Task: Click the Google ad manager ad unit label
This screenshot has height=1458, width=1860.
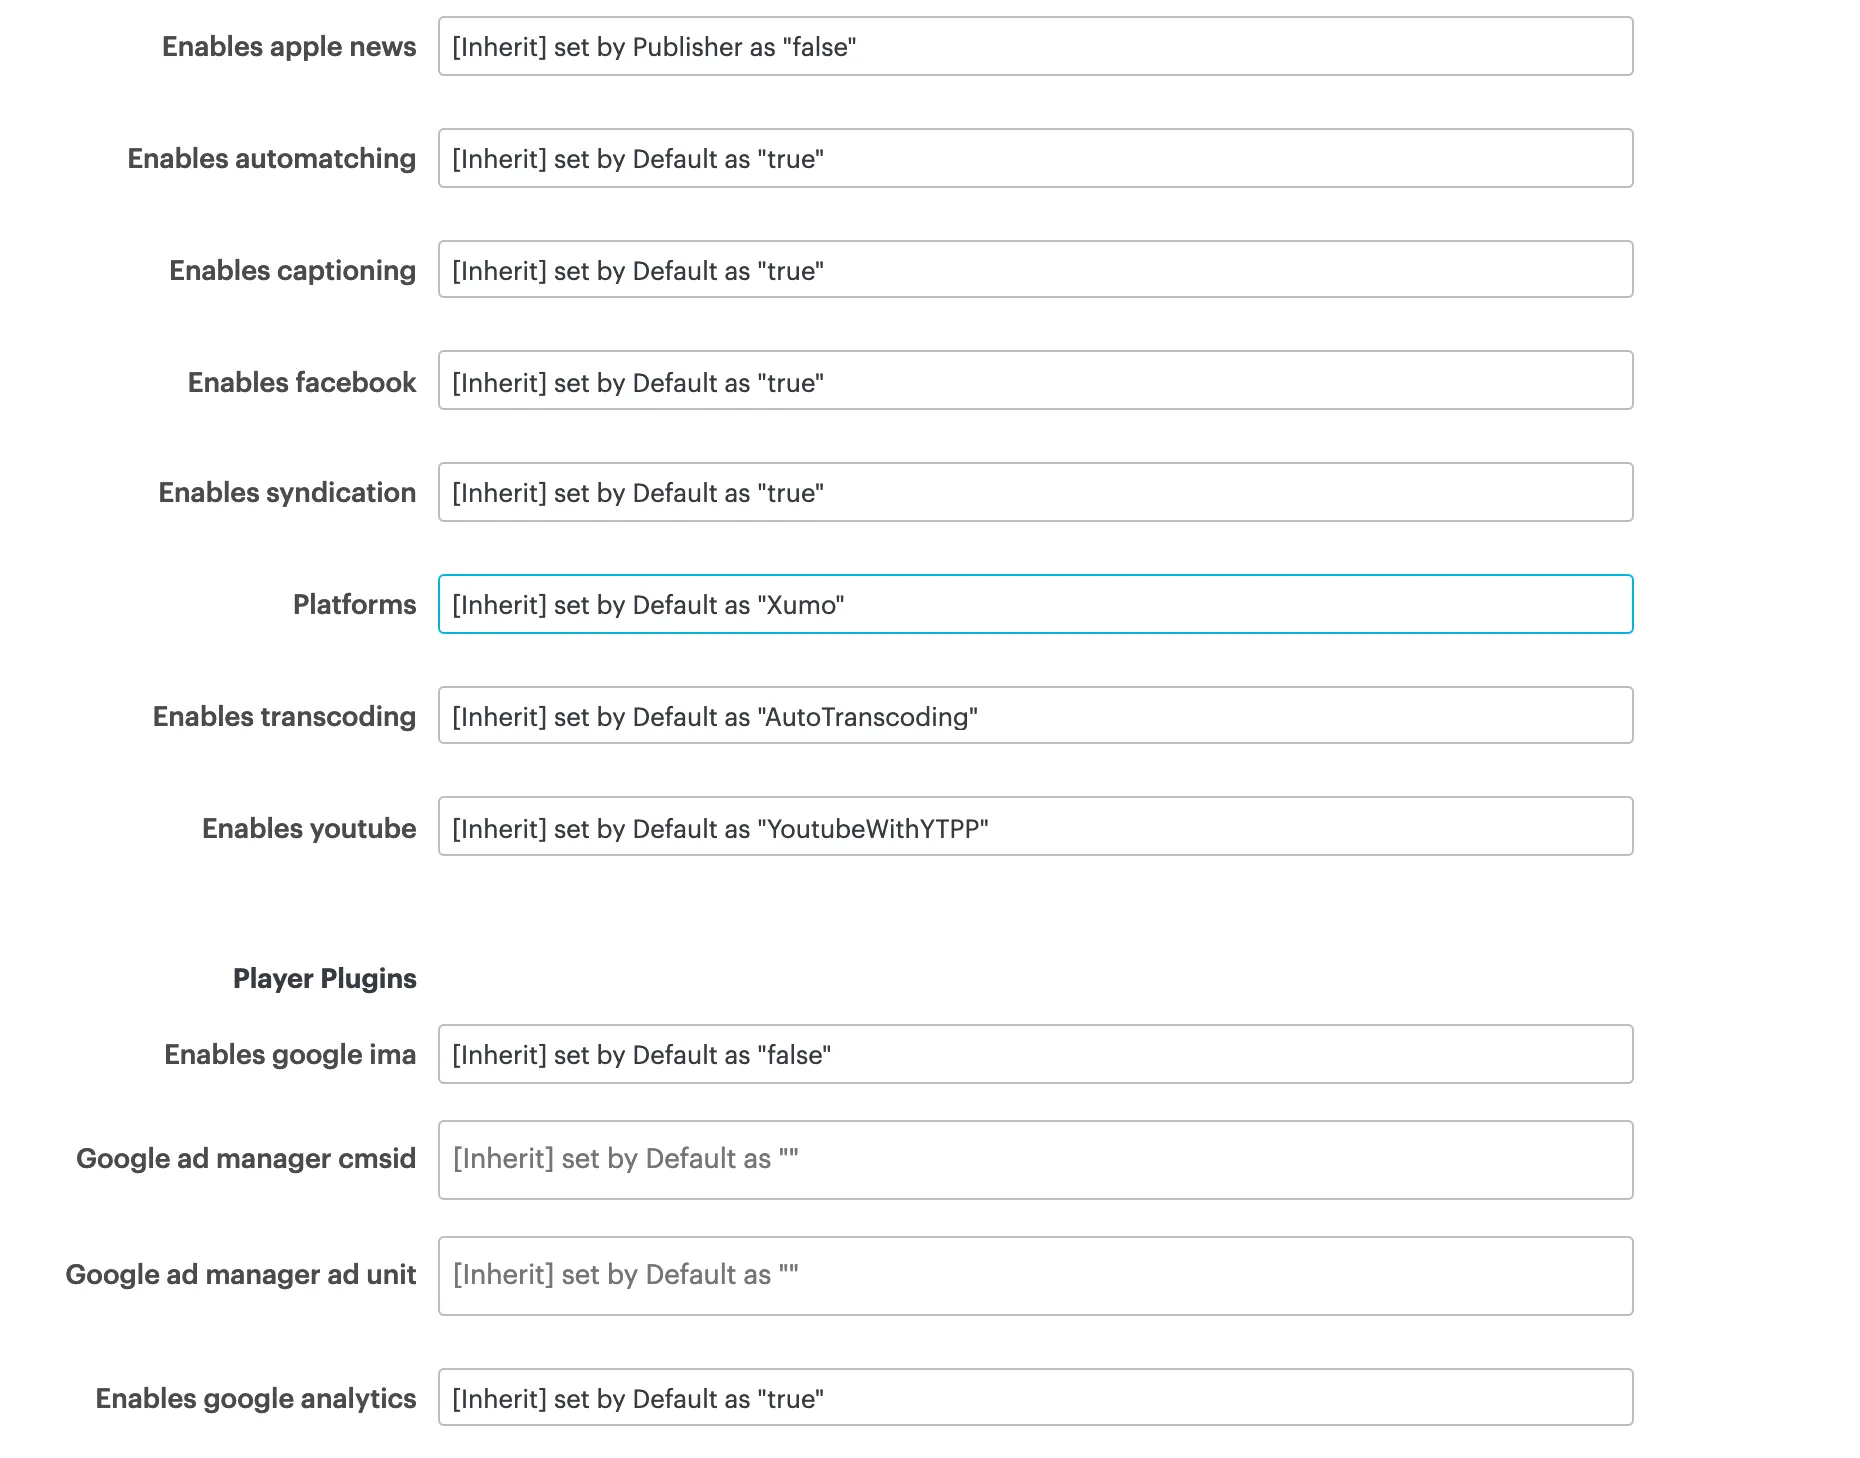Action: [x=241, y=1274]
